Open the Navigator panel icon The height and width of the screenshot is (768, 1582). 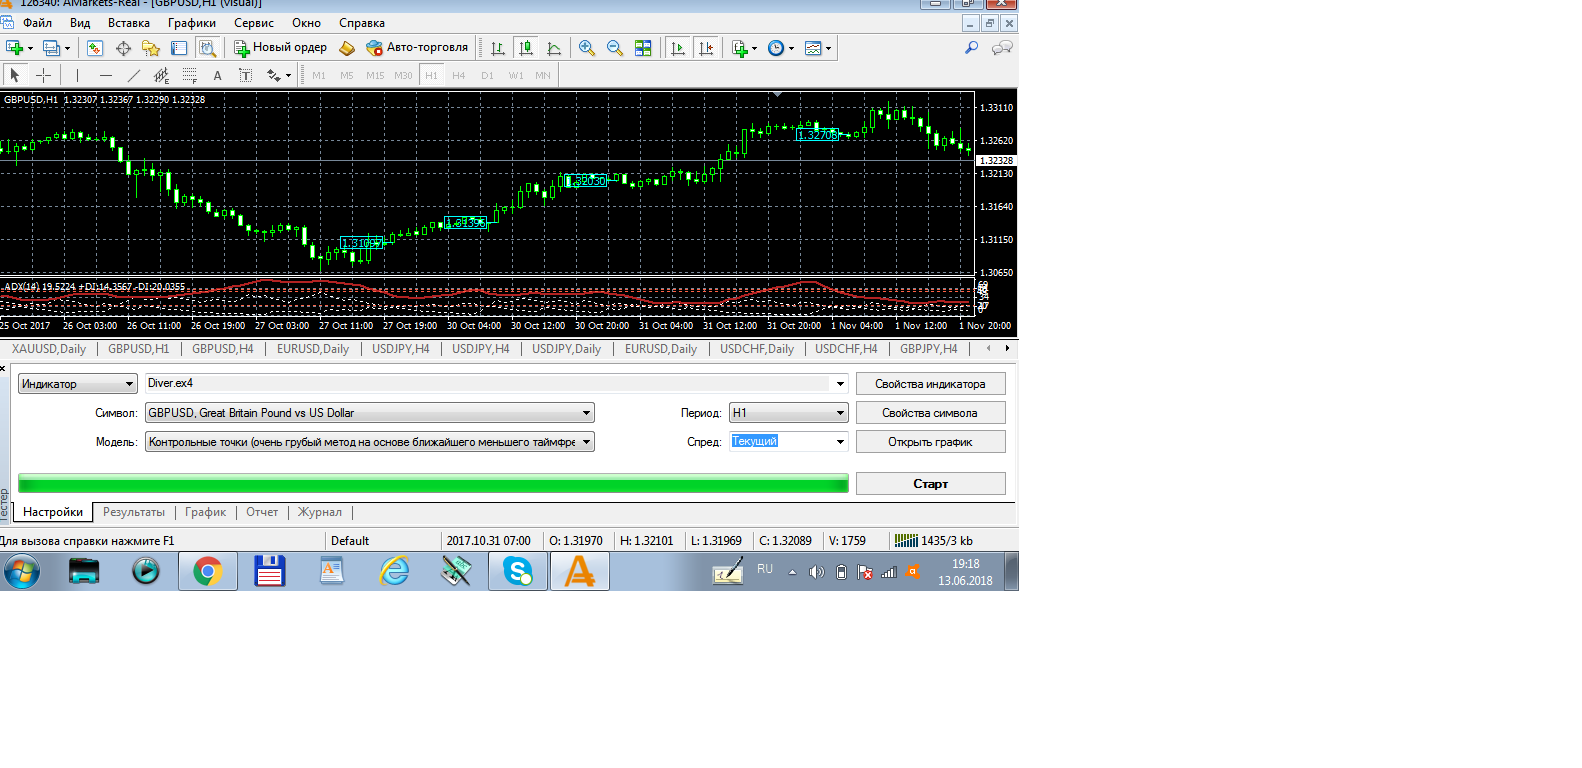point(151,48)
